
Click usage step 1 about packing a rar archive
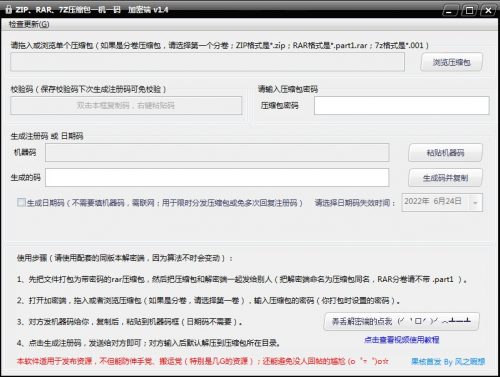[x=242, y=279]
